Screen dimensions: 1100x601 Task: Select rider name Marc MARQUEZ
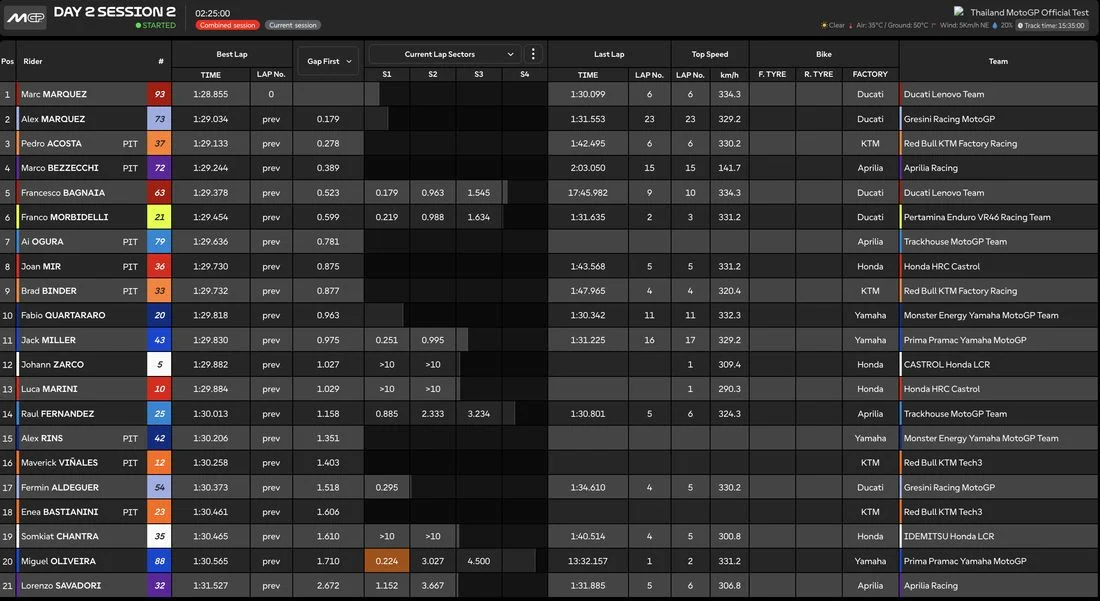(x=53, y=94)
